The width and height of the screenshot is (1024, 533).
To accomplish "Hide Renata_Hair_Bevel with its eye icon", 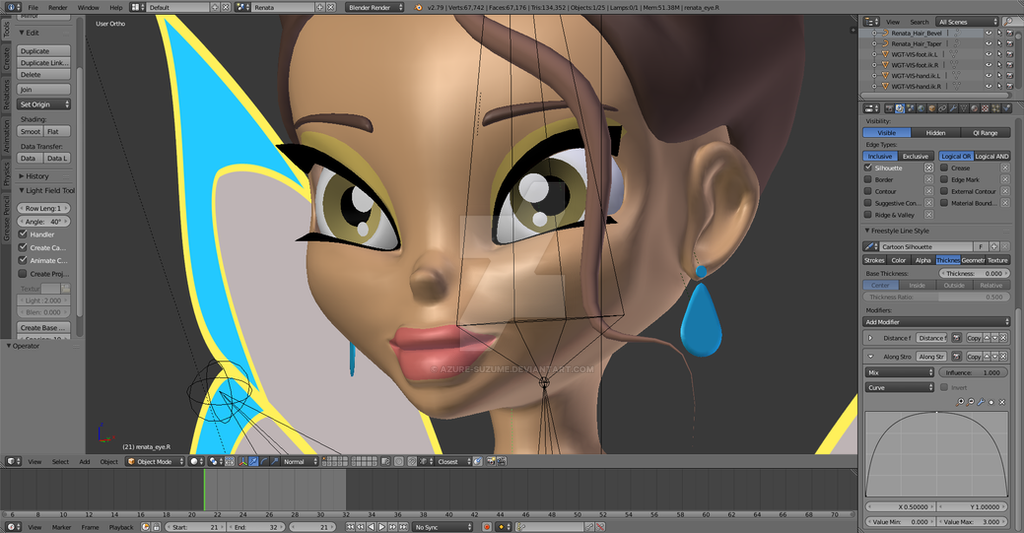I will 988,33.
